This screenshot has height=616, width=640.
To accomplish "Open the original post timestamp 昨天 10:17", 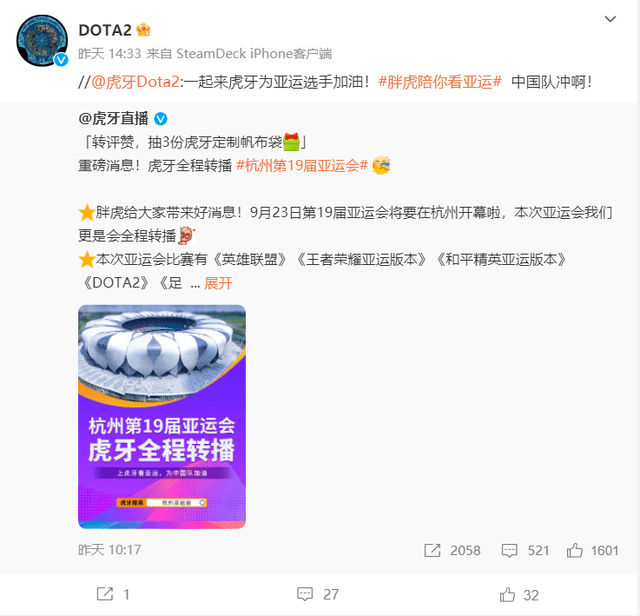I will point(109,550).
